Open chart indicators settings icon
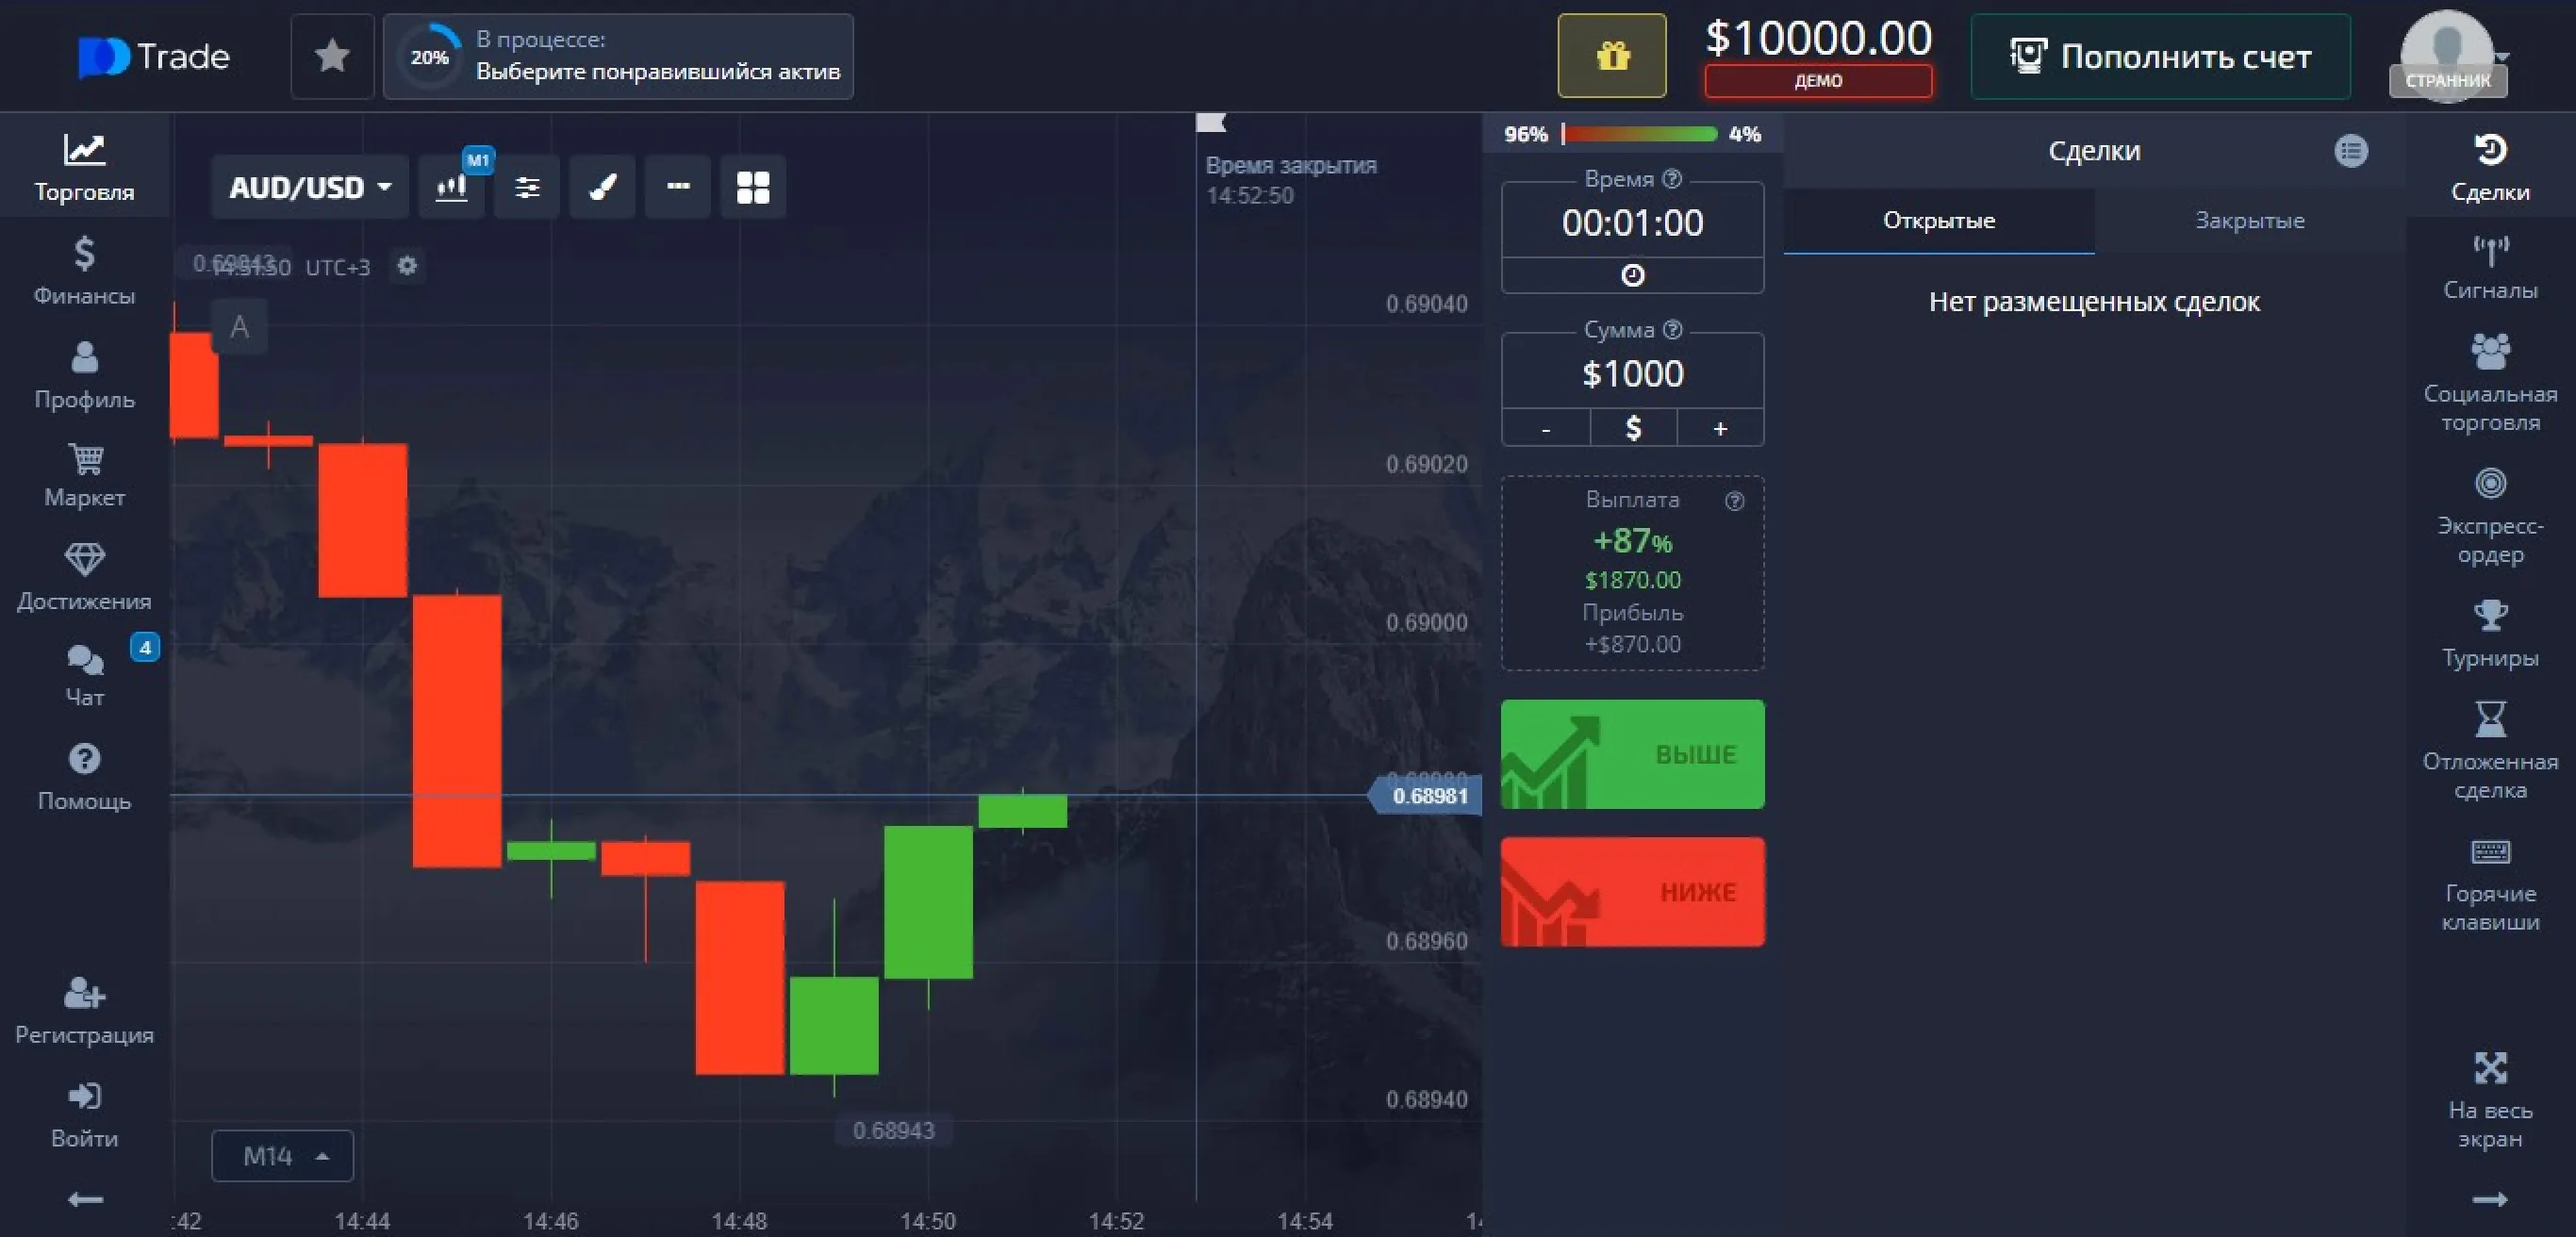 527,186
